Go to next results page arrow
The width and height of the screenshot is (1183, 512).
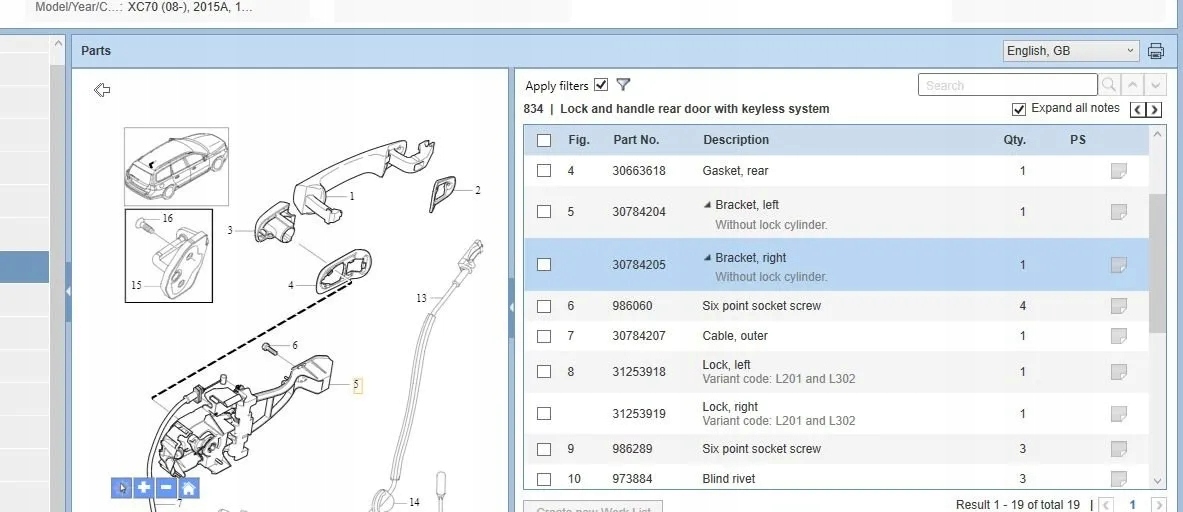pyautogui.click(x=1158, y=505)
